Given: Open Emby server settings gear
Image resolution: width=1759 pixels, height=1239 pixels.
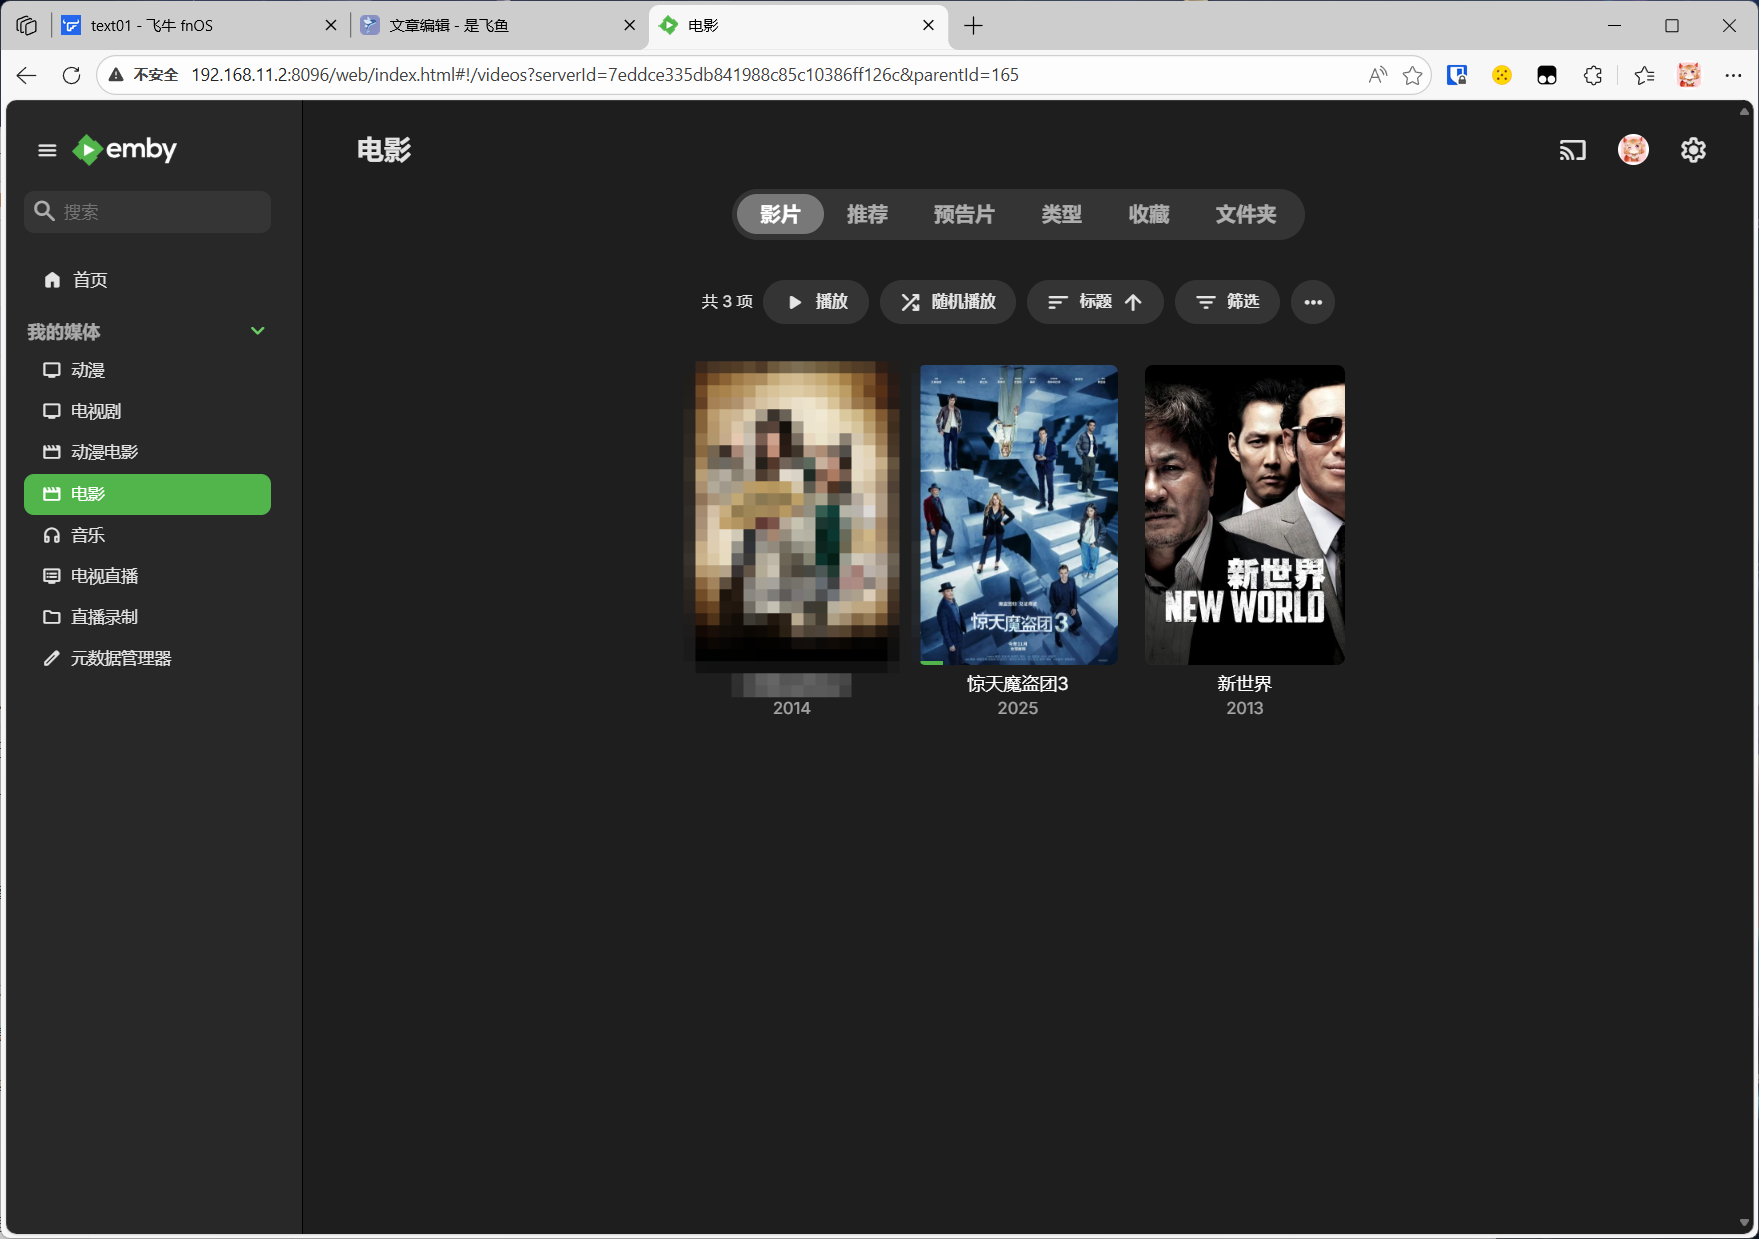Looking at the screenshot, I should click(1693, 150).
